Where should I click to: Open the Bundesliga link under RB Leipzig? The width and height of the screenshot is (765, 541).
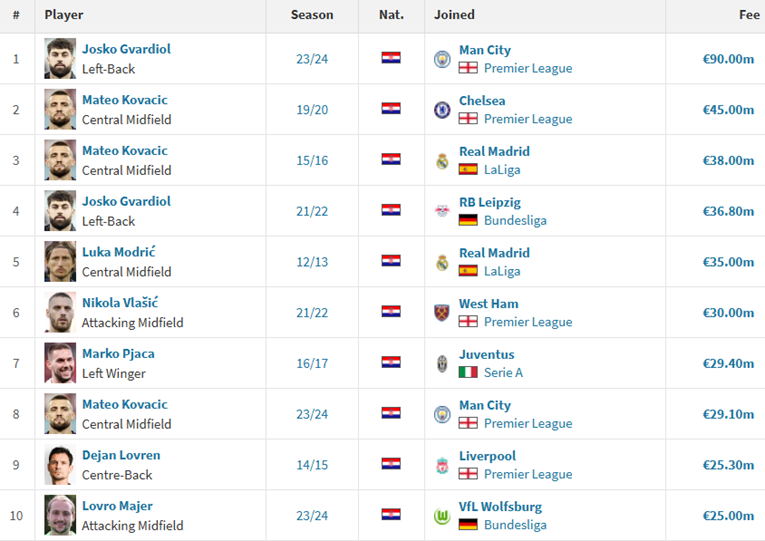pyautogui.click(x=515, y=220)
